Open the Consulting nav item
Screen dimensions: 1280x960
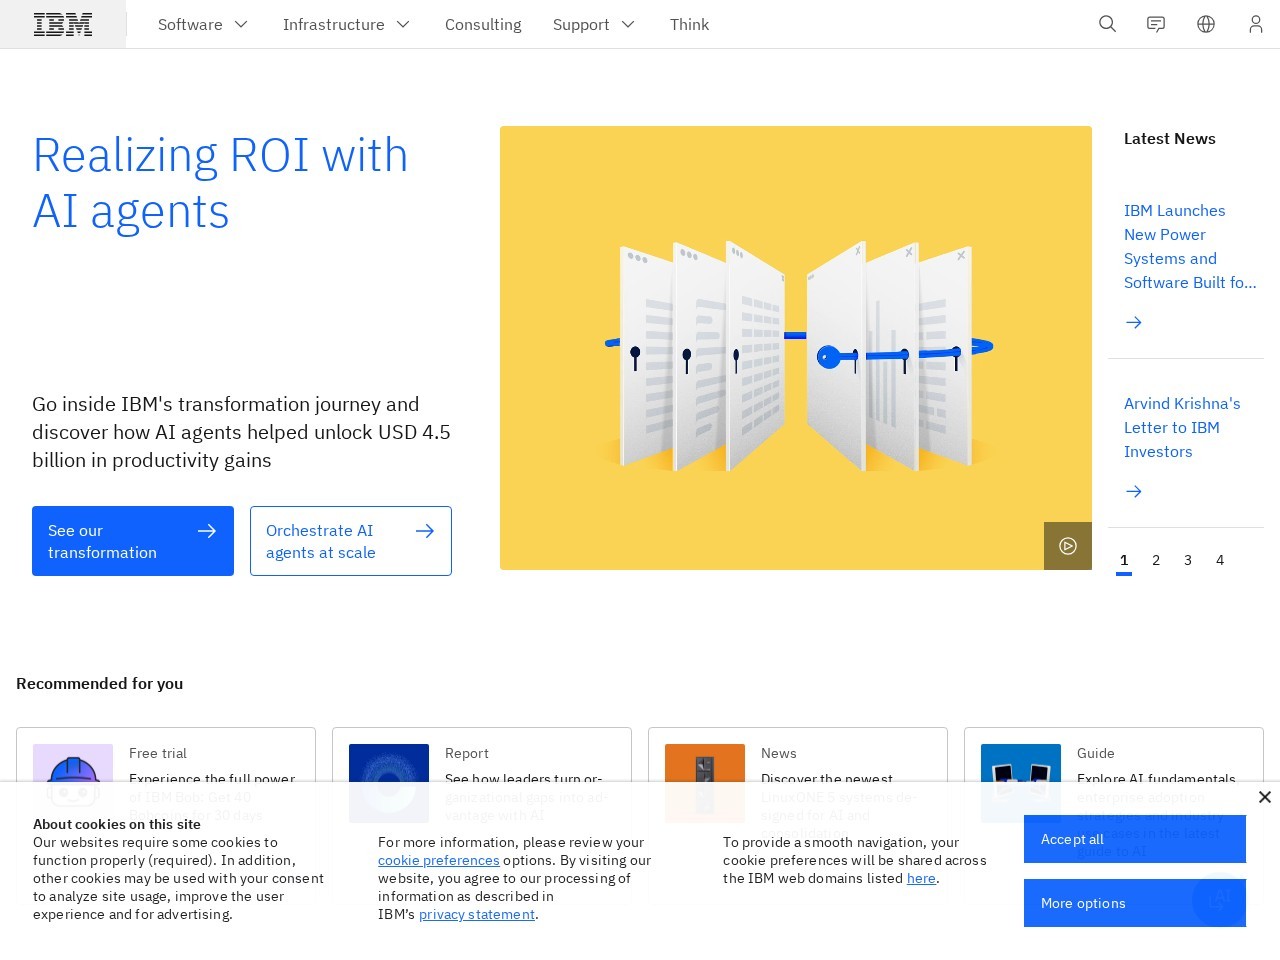[x=483, y=24]
